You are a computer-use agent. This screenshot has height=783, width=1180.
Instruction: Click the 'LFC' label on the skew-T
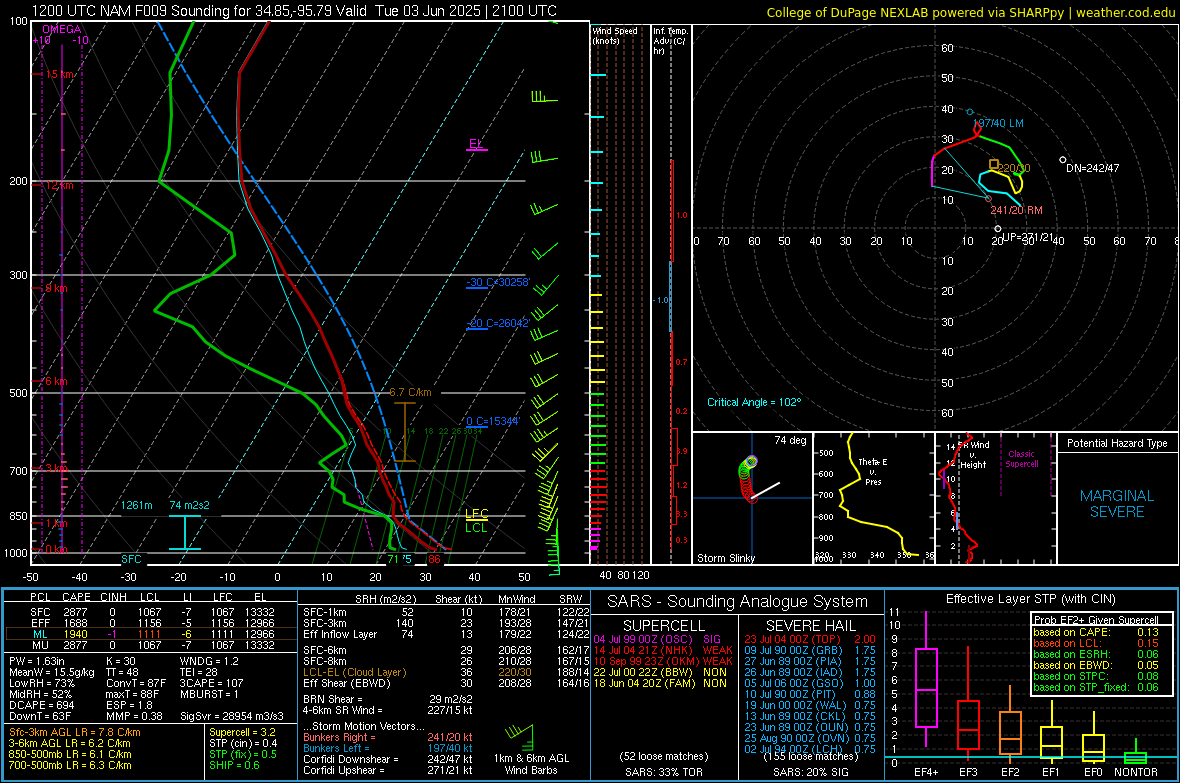tap(476, 514)
